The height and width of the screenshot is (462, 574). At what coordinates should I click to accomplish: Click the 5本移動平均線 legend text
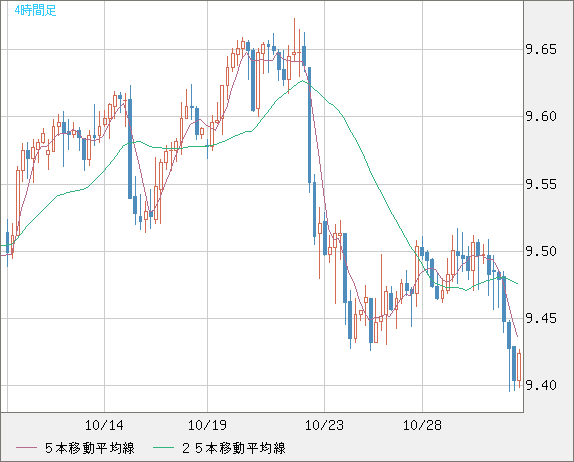90,448
